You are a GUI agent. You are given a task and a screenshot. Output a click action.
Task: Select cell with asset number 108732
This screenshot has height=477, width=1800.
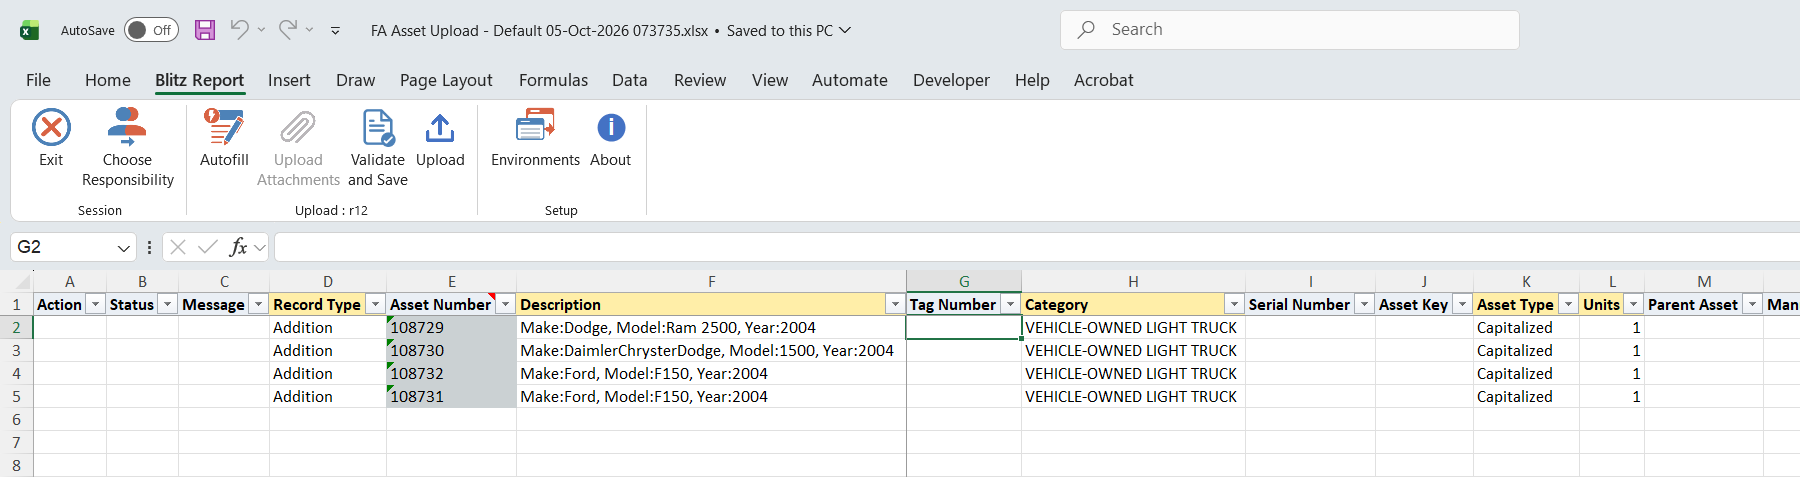(x=451, y=373)
